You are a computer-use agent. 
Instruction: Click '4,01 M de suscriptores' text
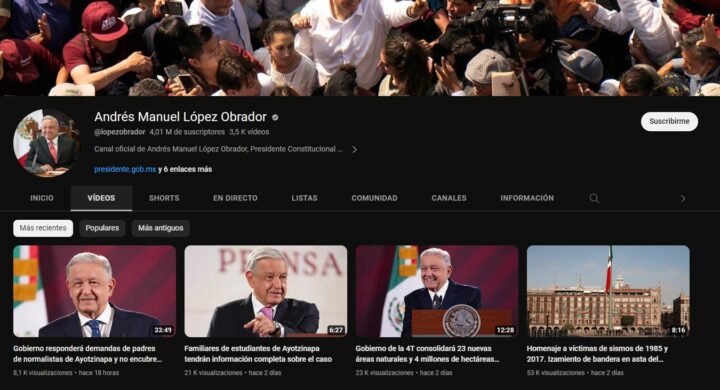[187, 132]
